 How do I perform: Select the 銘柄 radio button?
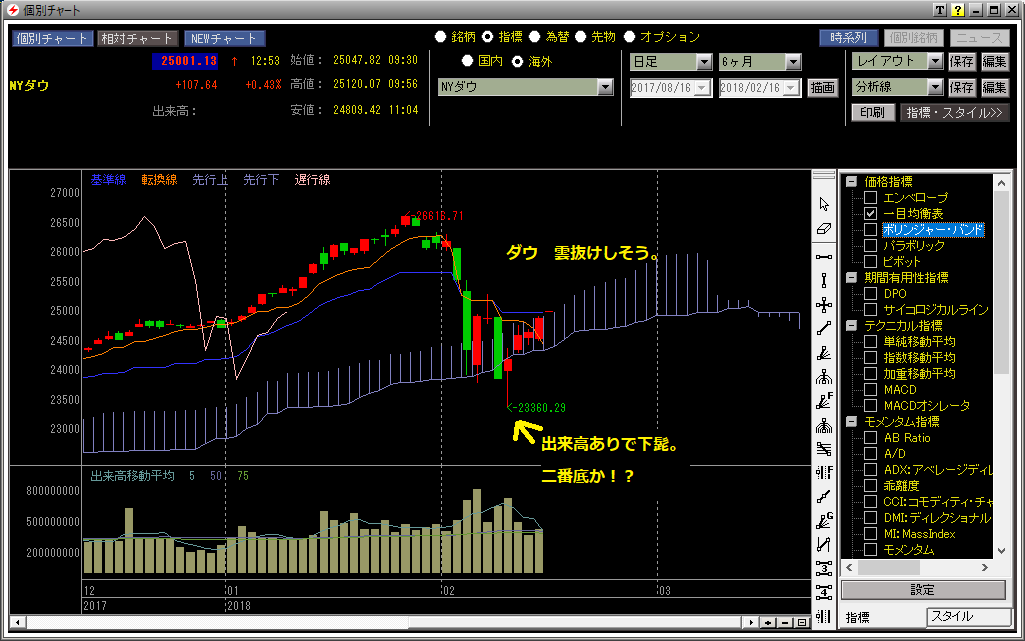[441, 37]
